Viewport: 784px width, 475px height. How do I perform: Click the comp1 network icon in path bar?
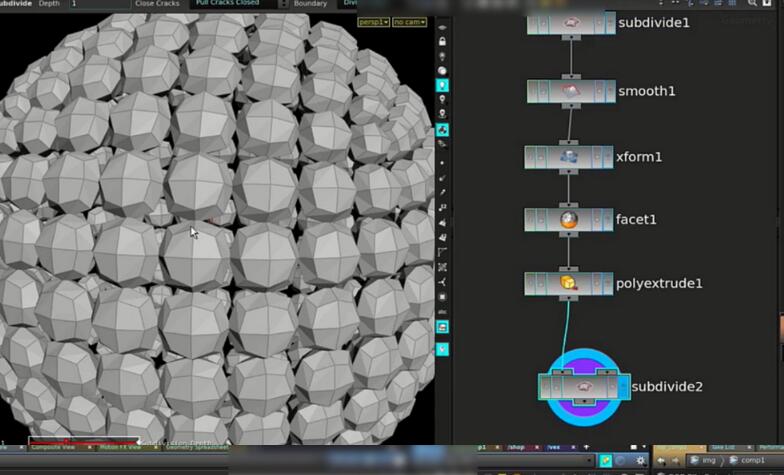(x=734, y=460)
